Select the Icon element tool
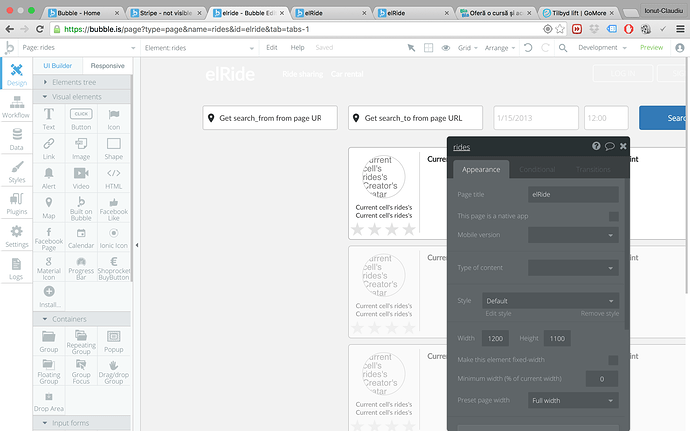The width and height of the screenshot is (690, 431). coord(114,119)
